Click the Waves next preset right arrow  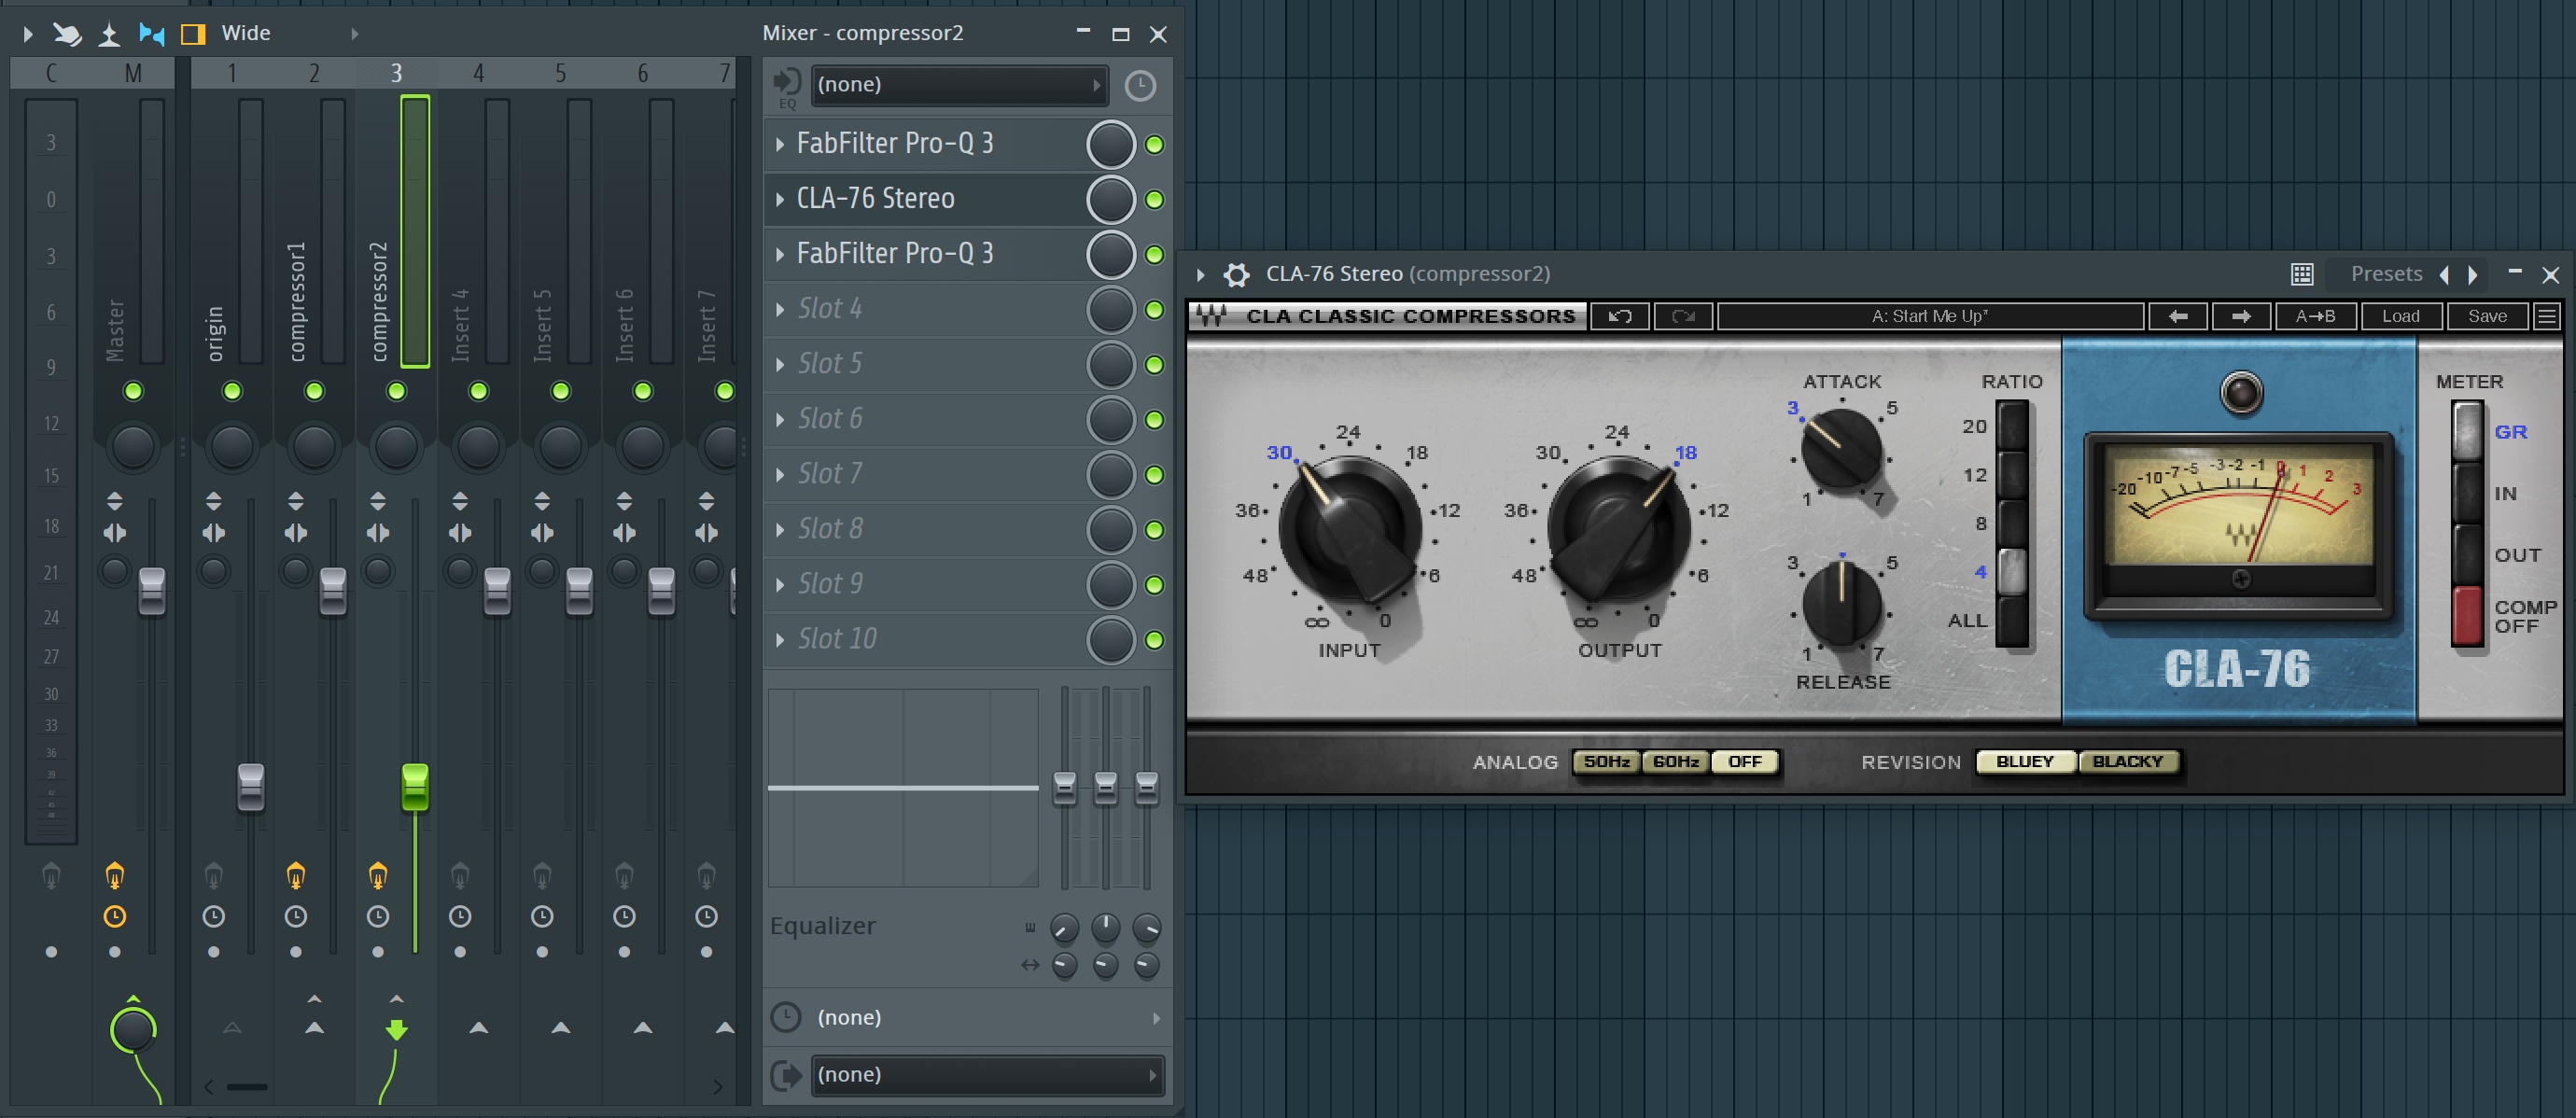pos(2241,317)
